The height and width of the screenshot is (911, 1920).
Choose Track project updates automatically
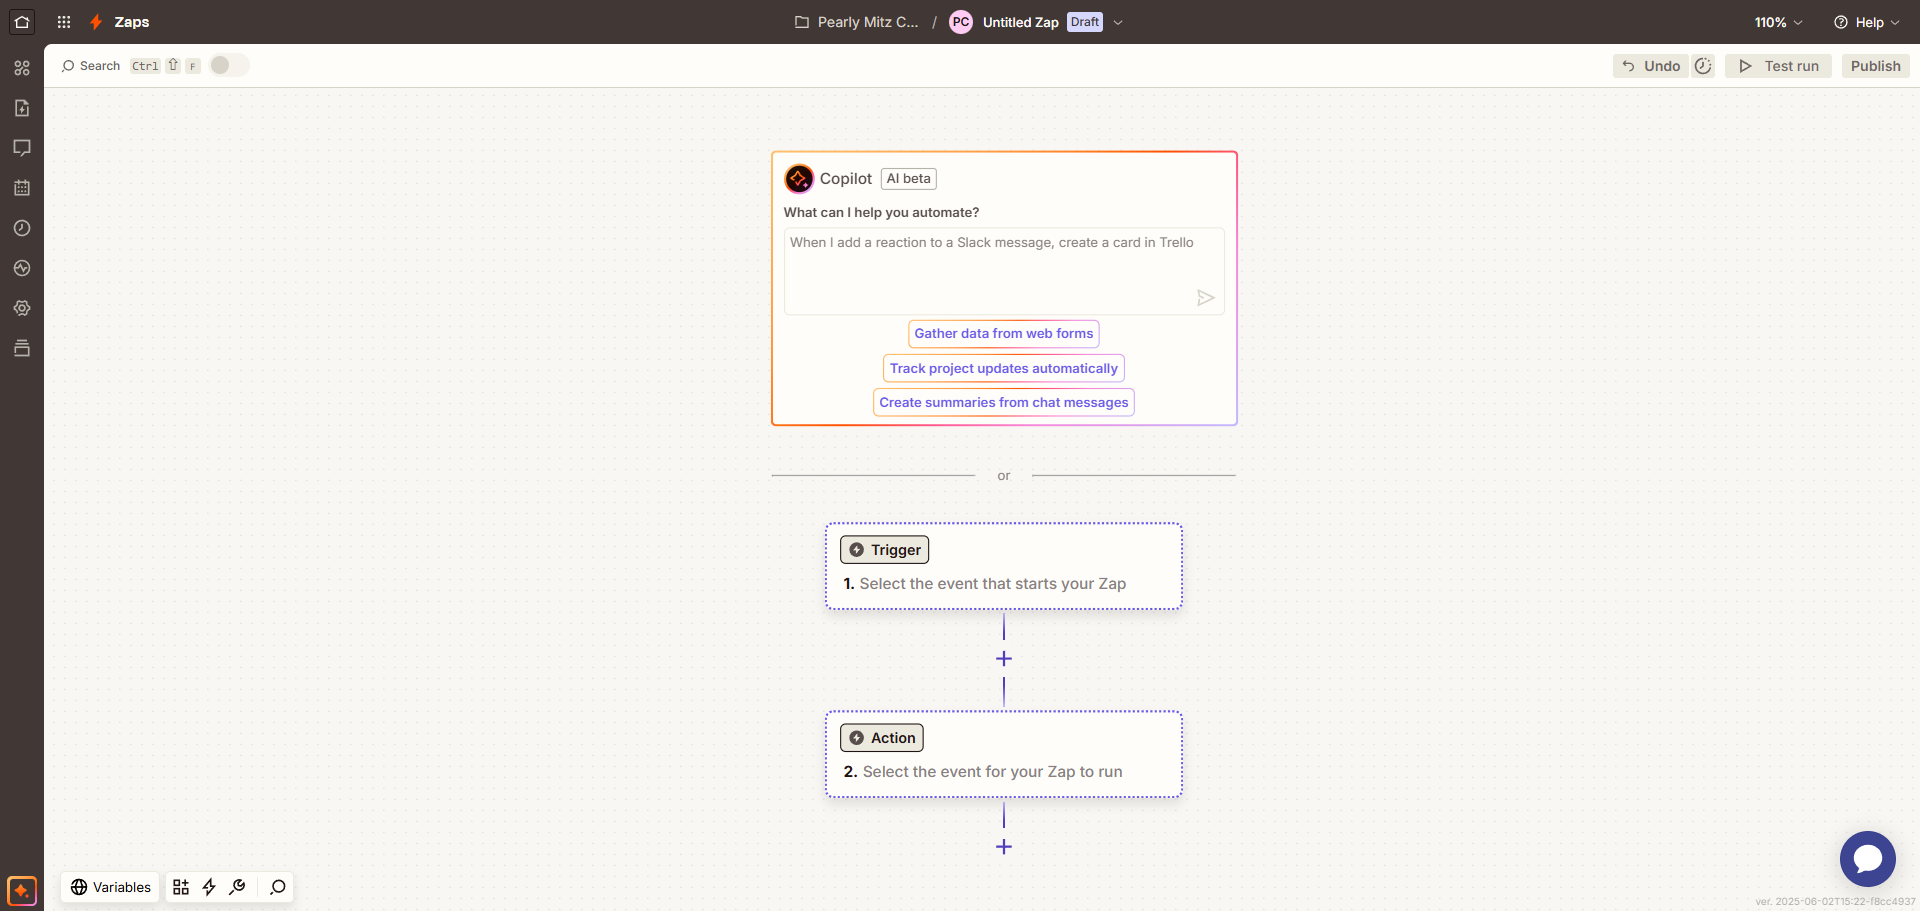click(x=1003, y=368)
